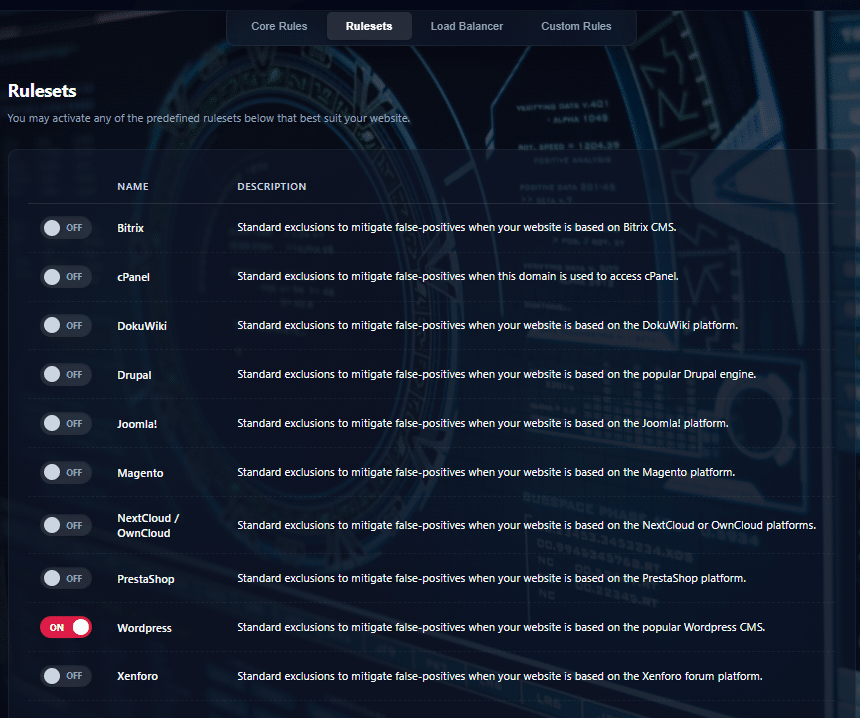This screenshot has height=718, width=860.
Task: Click the NAME column header
Action: [x=133, y=186]
